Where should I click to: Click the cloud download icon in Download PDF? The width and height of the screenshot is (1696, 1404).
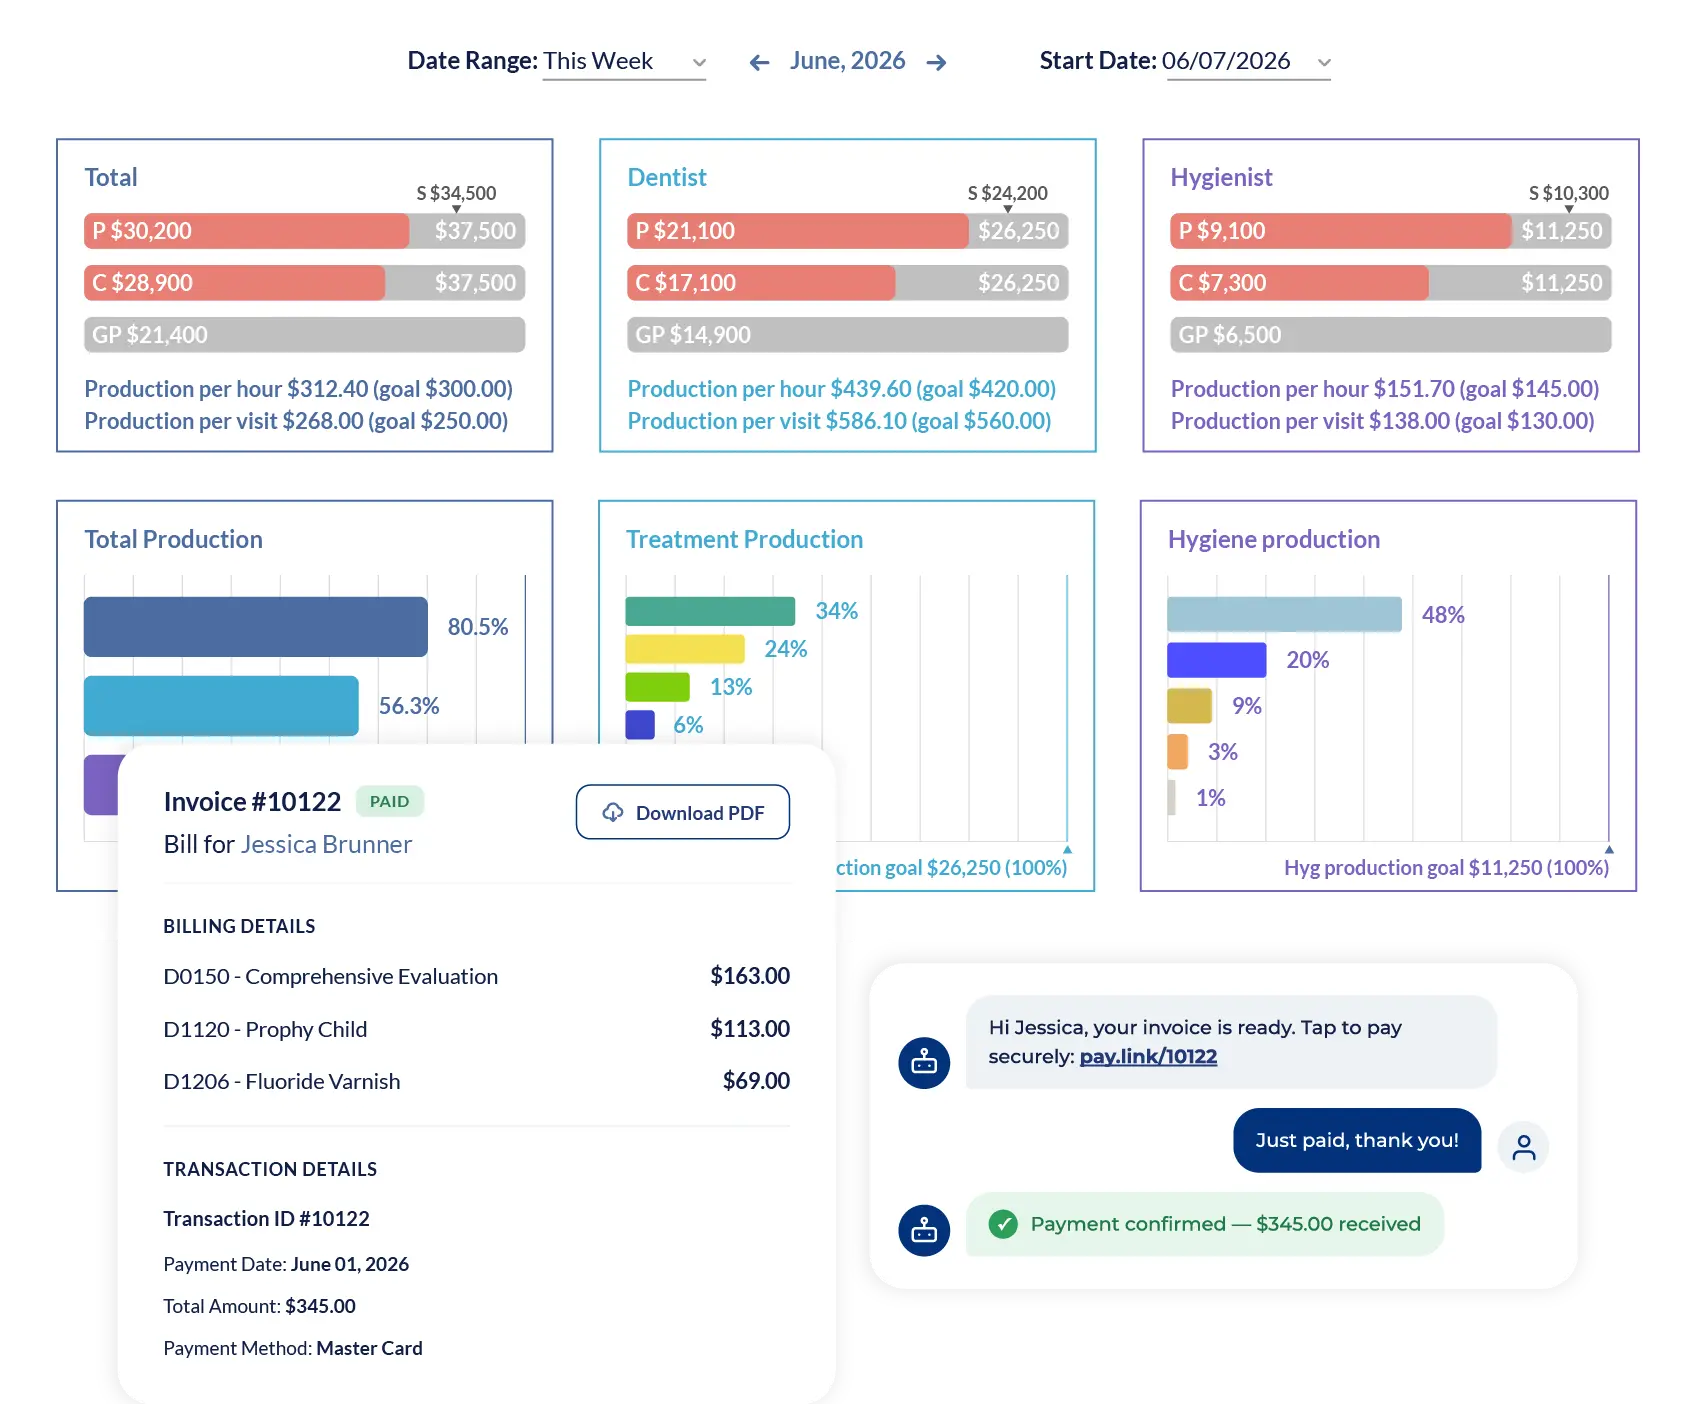click(613, 812)
